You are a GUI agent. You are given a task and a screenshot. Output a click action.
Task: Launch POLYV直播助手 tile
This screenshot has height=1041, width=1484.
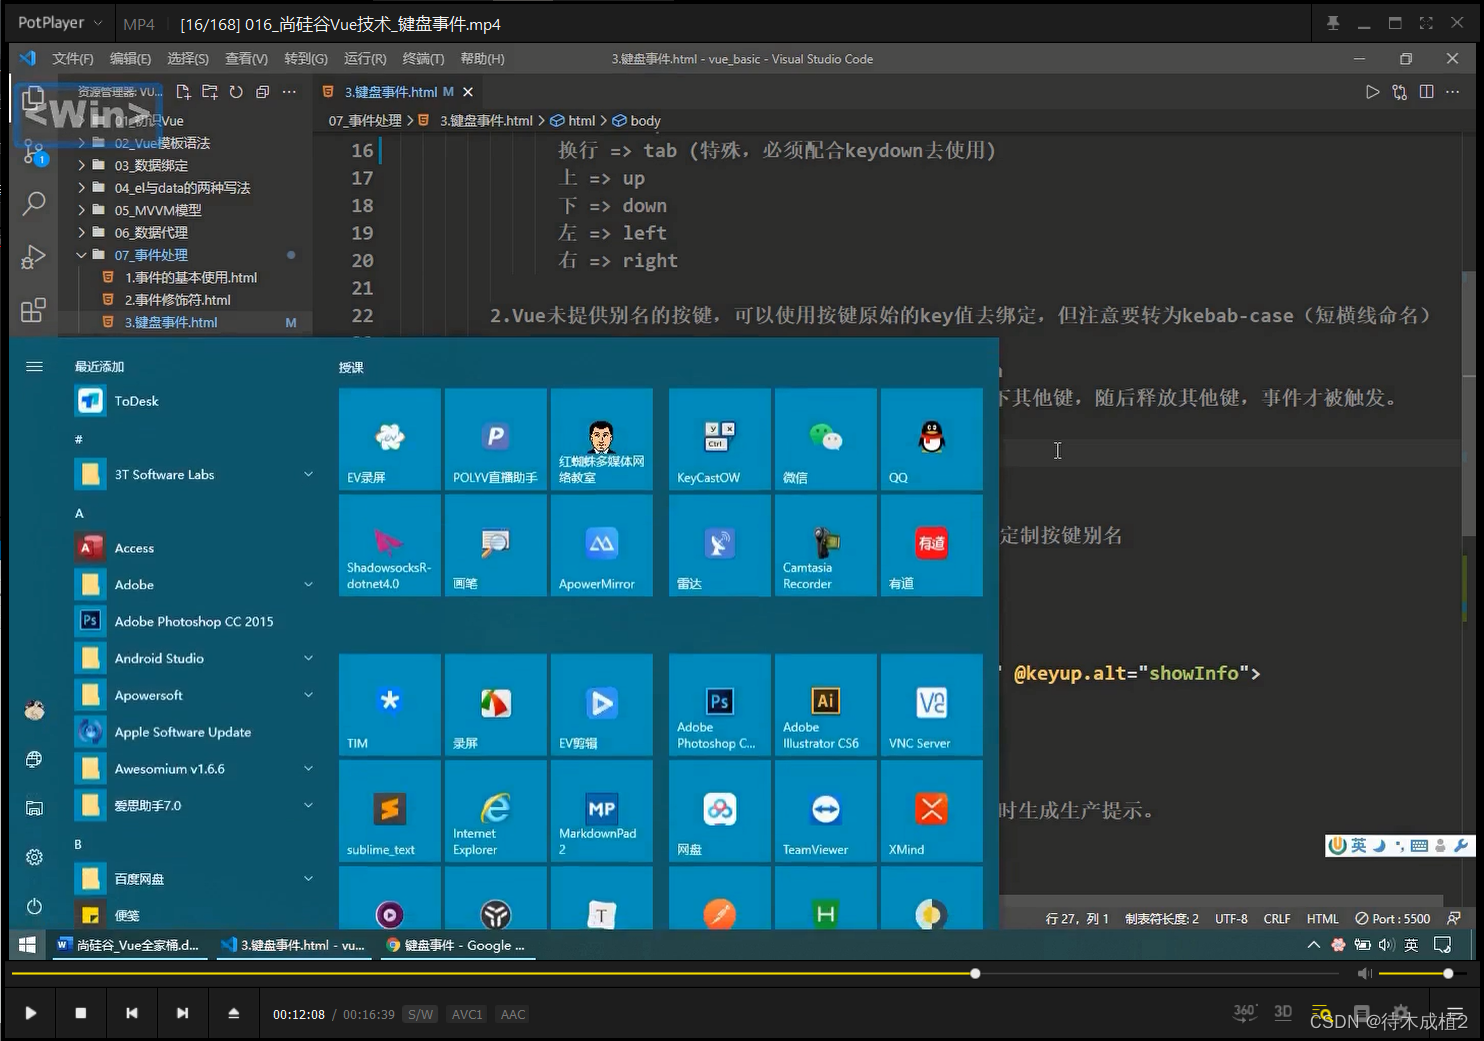click(x=496, y=439)
